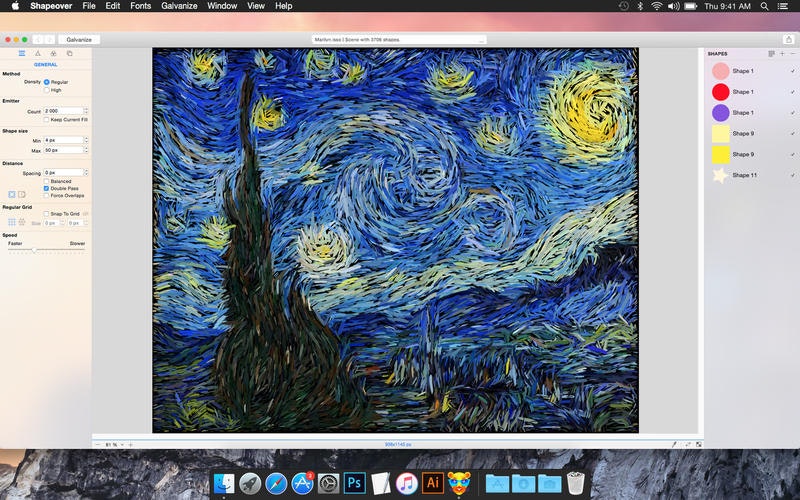
Task: Add a new shape with plus icon
Action: click(x=782, y=54)
